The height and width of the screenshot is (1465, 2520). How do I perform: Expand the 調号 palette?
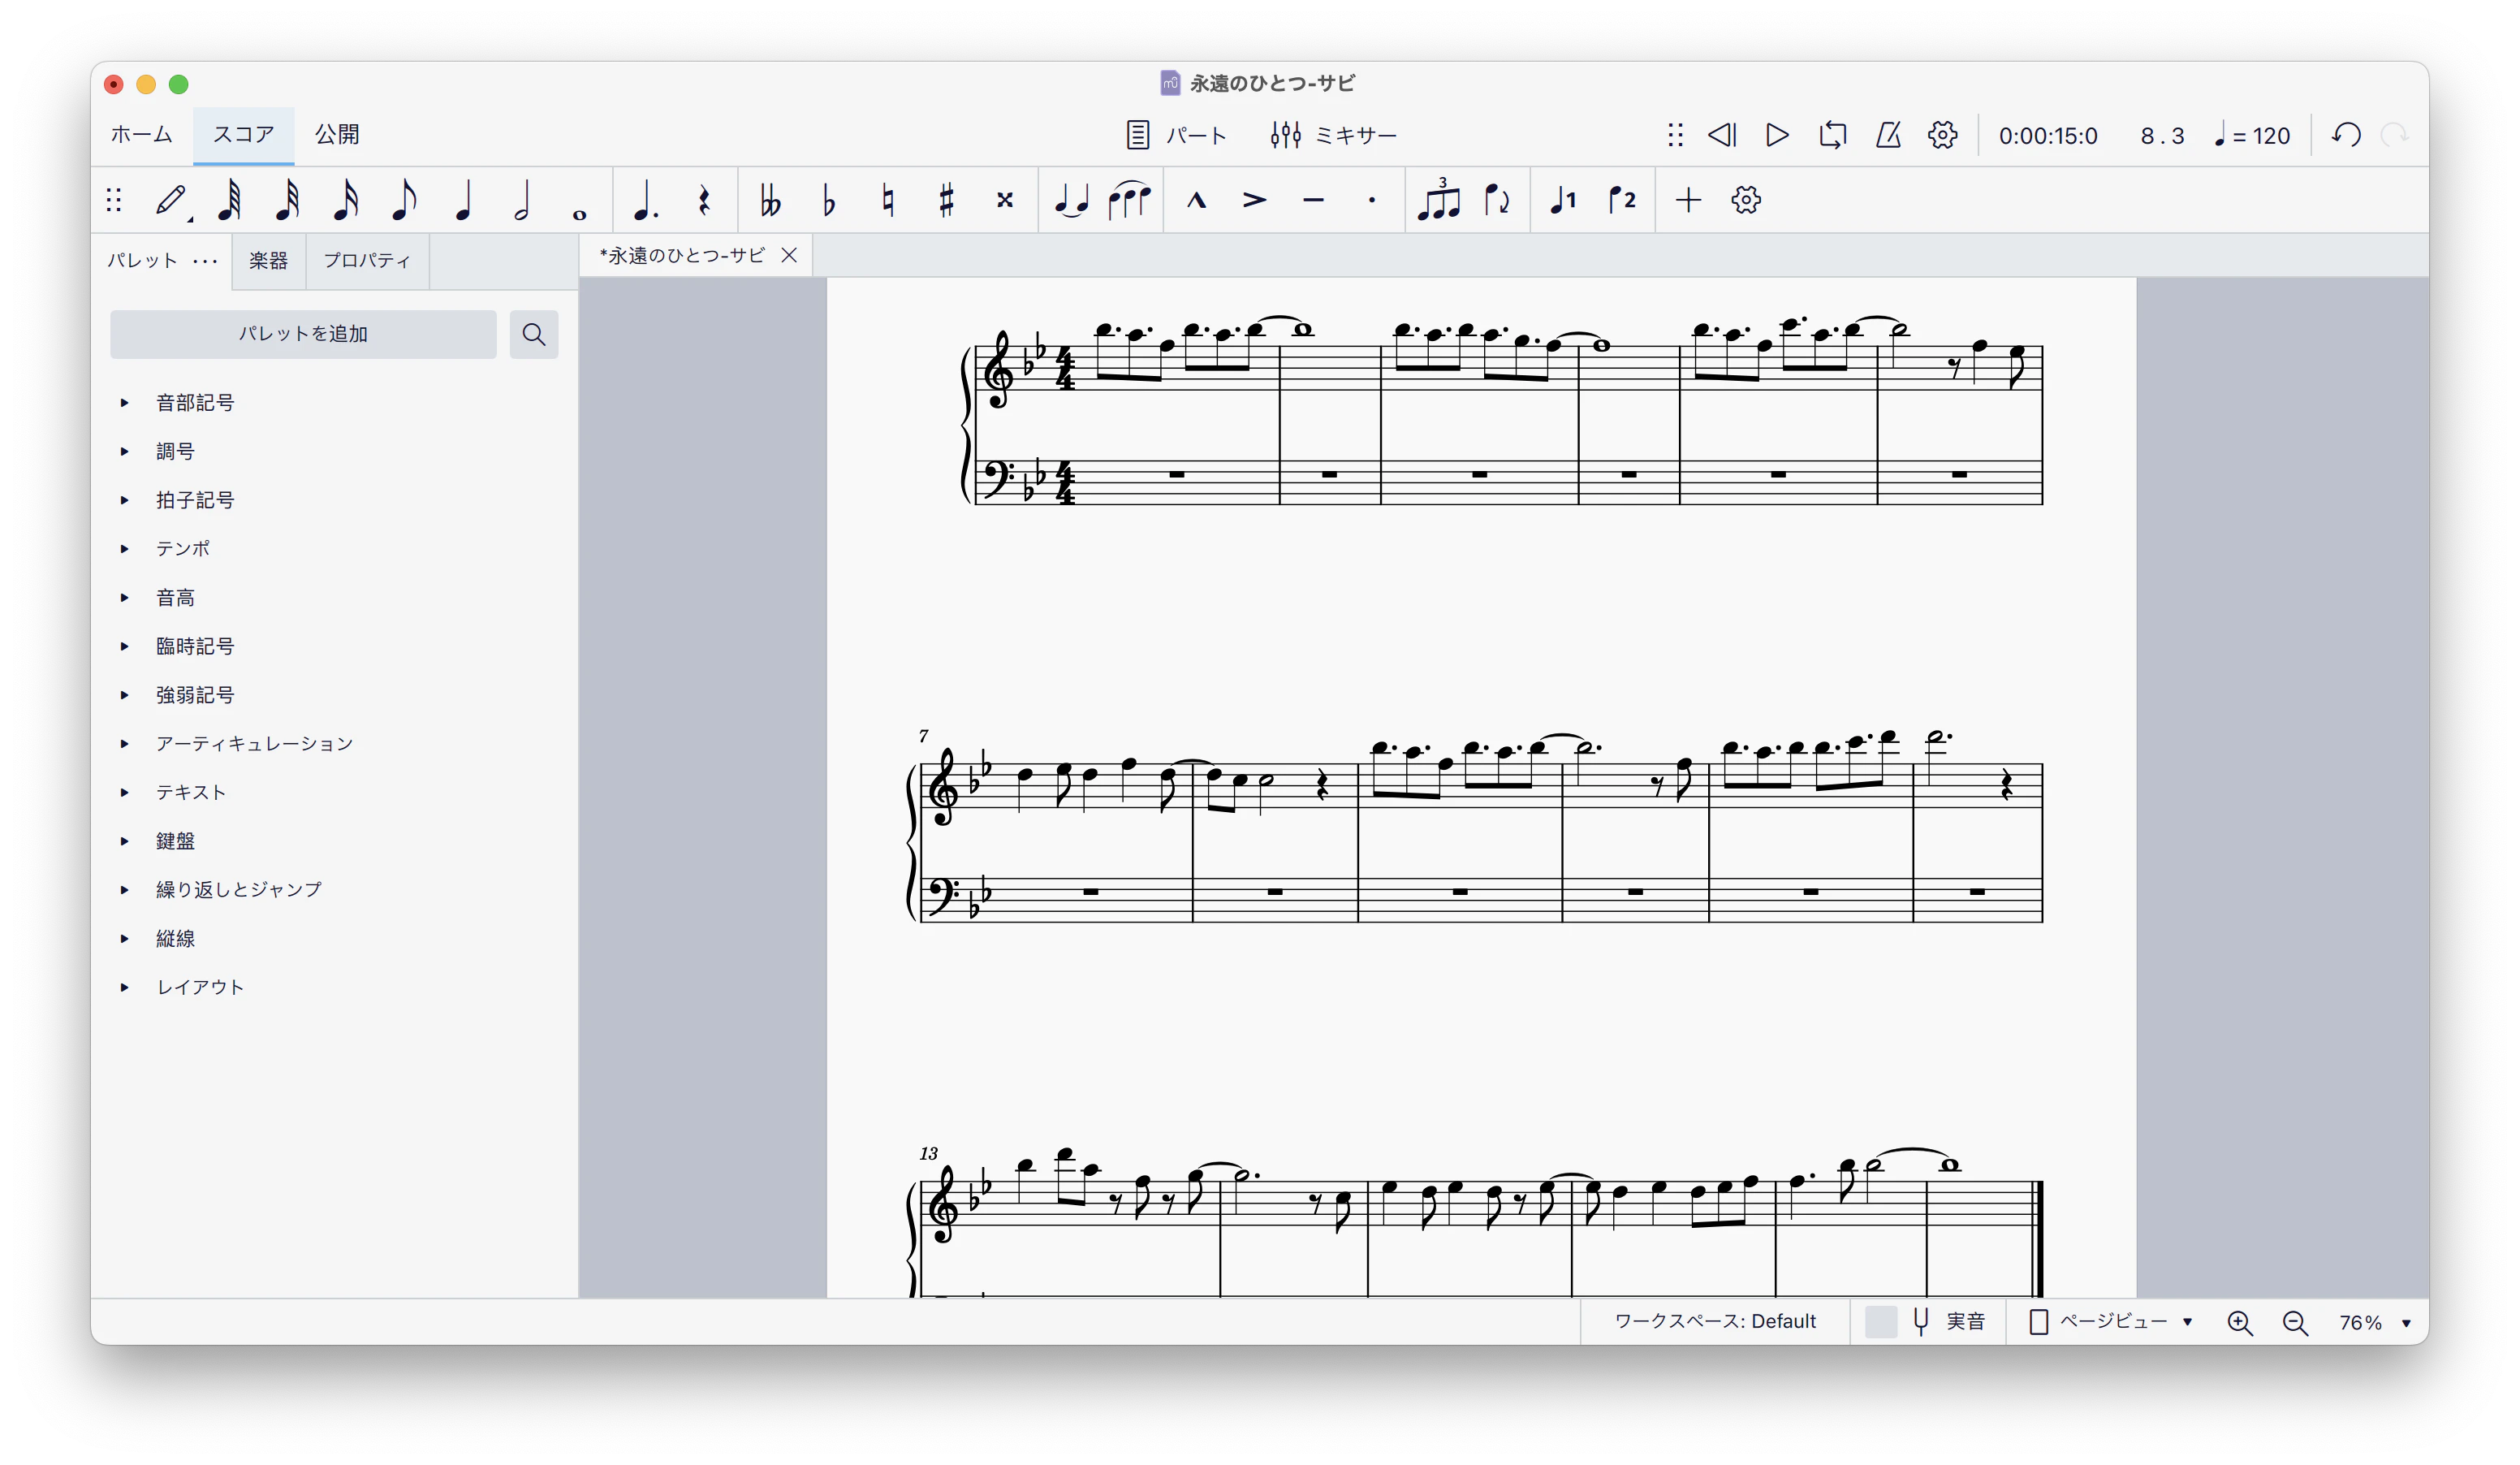coord(124,452)
